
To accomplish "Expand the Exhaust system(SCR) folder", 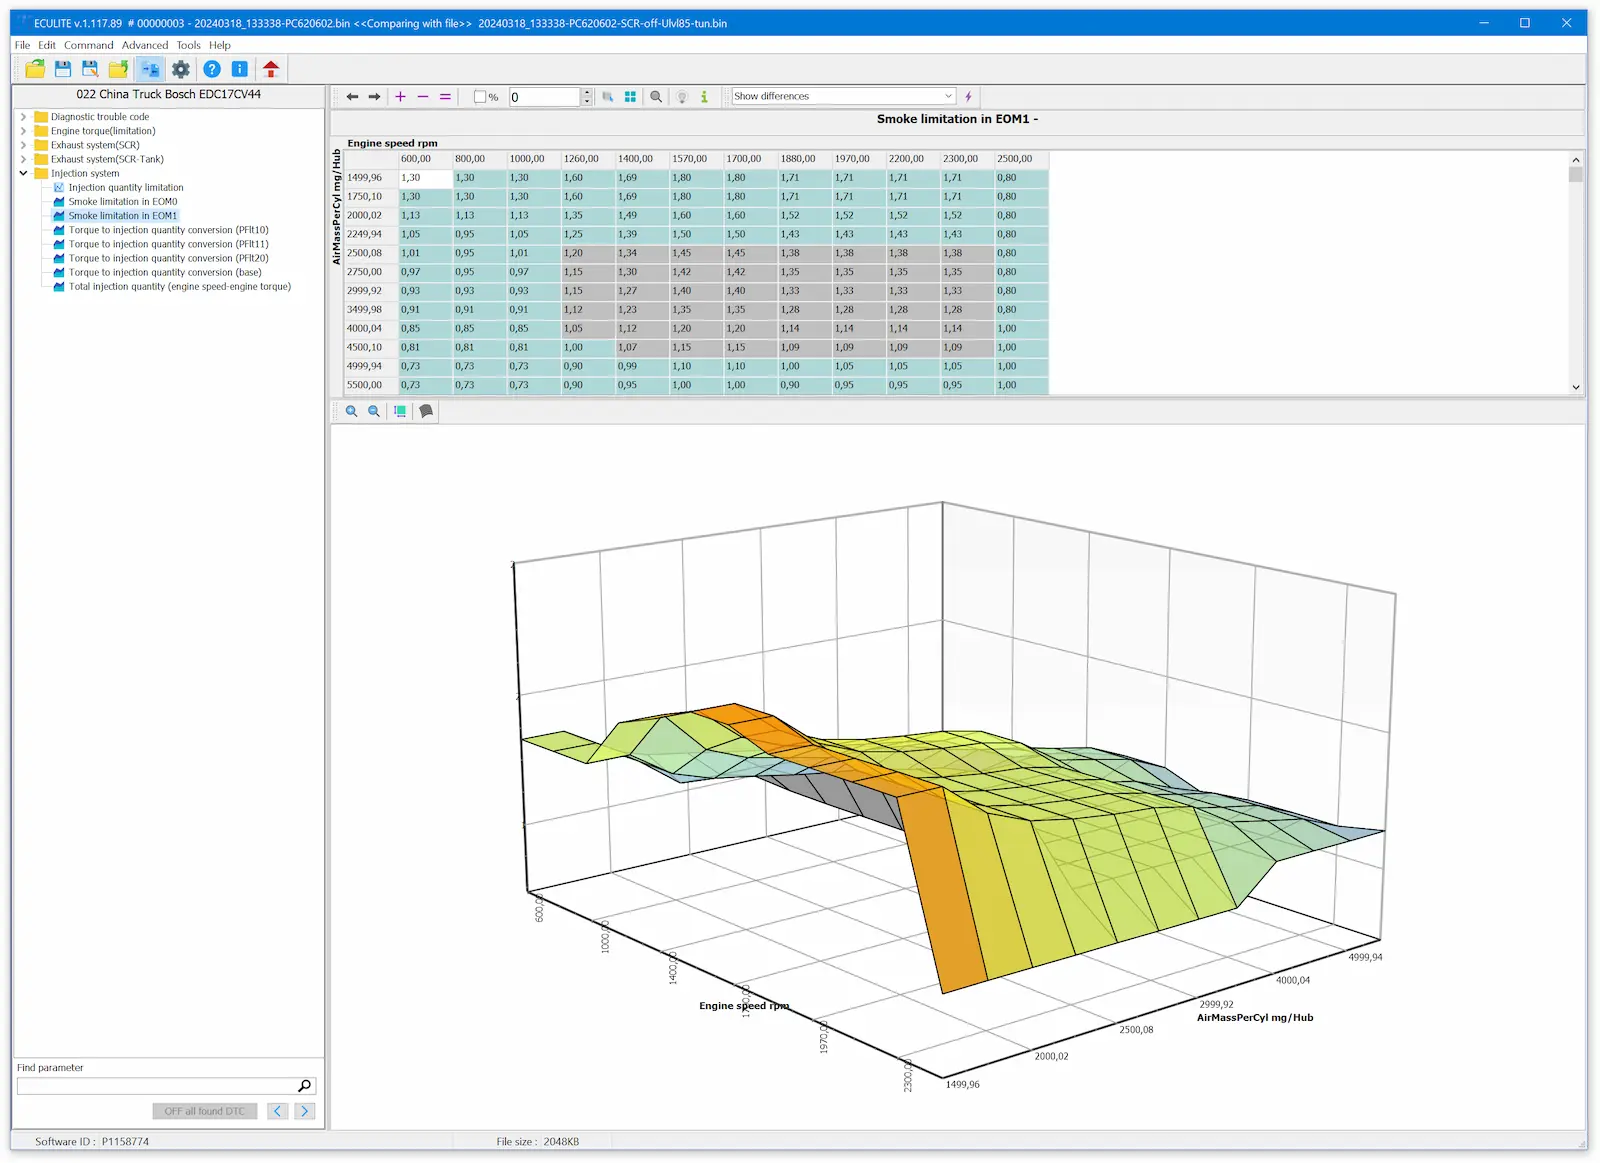I will tap(23, 145).
